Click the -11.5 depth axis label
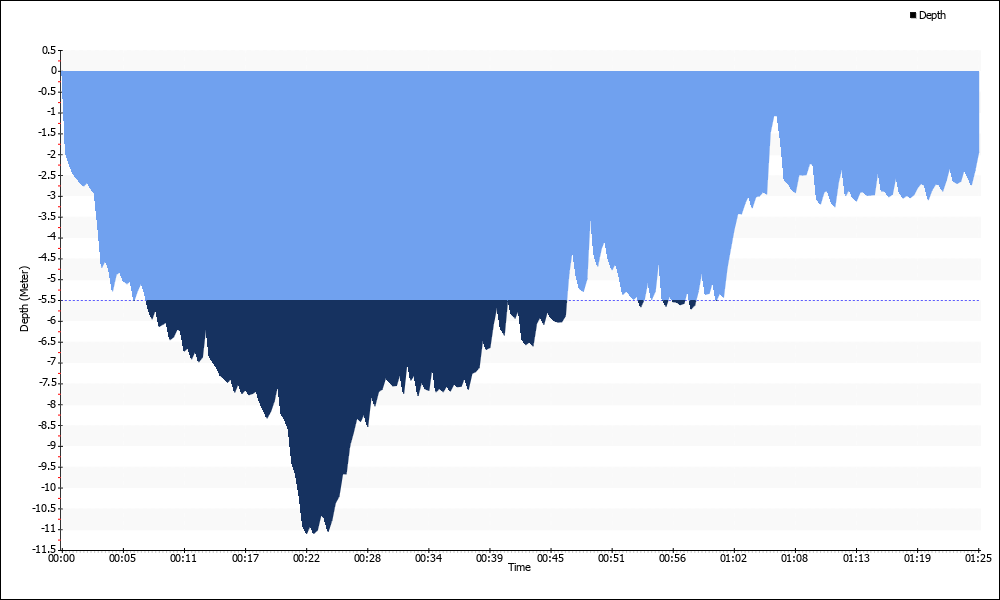 pyautogui.click(x=45, y=548)
